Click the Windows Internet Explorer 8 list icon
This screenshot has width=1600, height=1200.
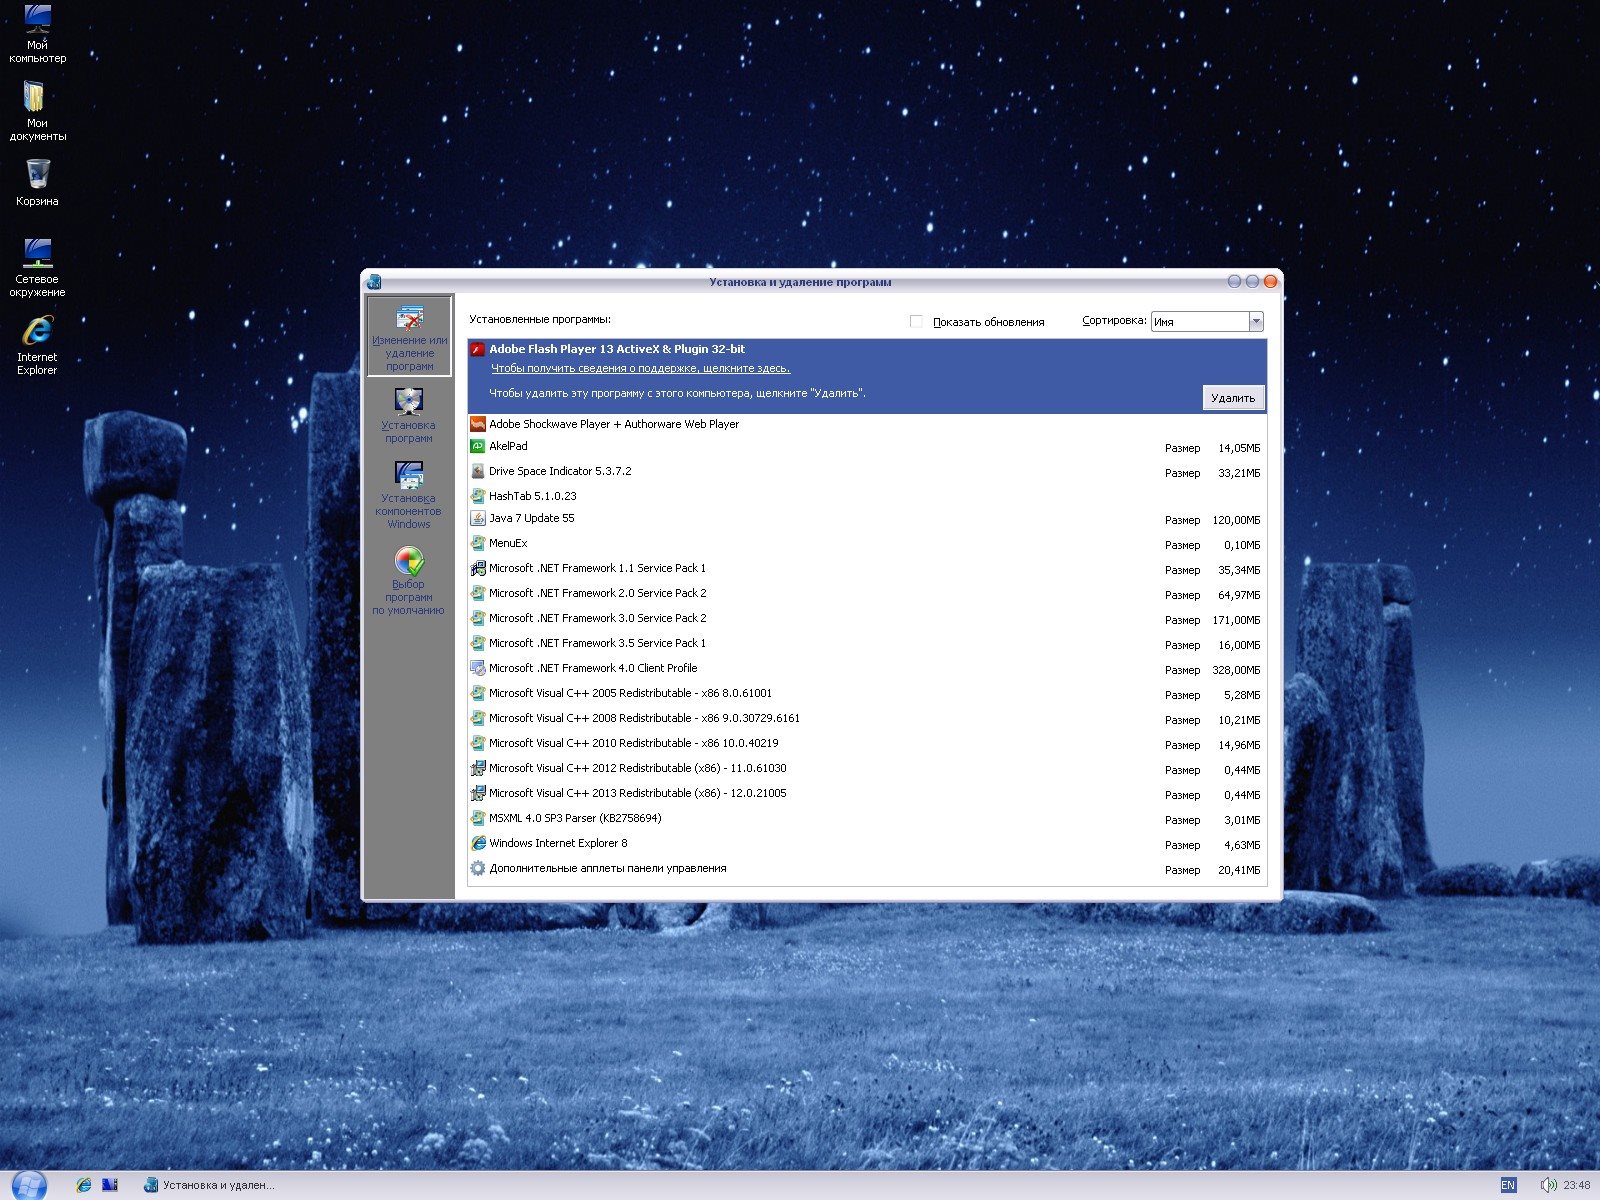pyautogui.click(x=478, y=843)
